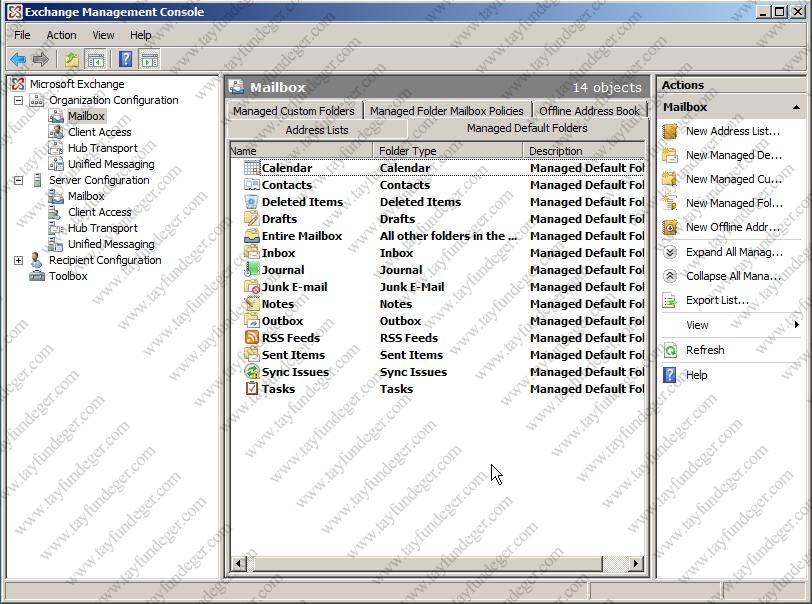812x604 pixels.
Task: Click the Sync Issues icon
Action: [x=252, y=372]
